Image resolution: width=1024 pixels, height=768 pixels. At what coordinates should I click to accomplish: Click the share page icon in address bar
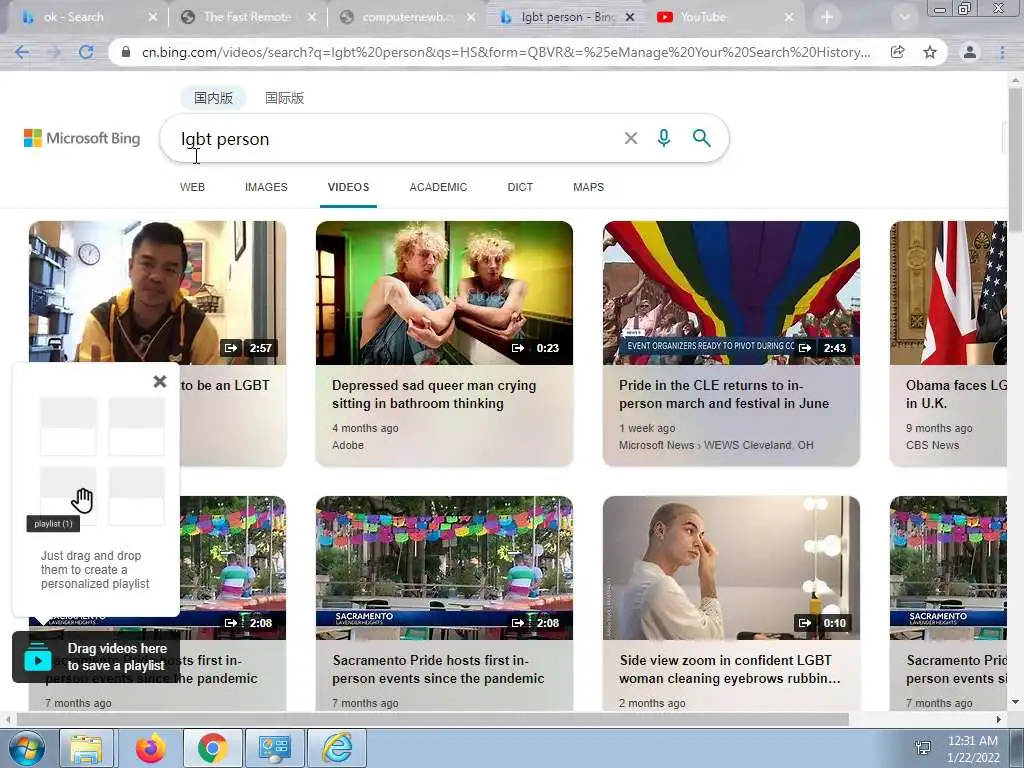pos(897,52)
